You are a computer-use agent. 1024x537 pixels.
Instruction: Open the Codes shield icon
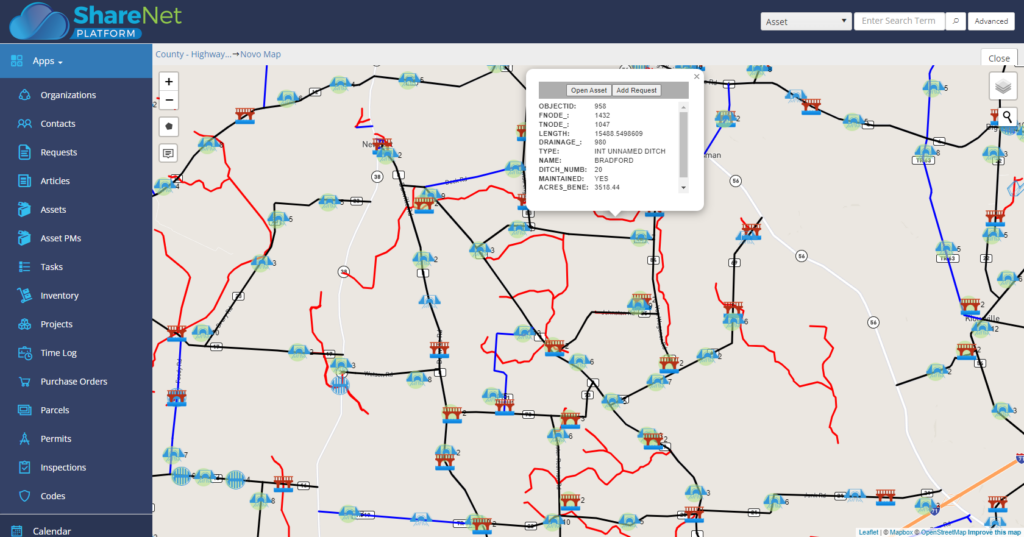coord(24,496)
